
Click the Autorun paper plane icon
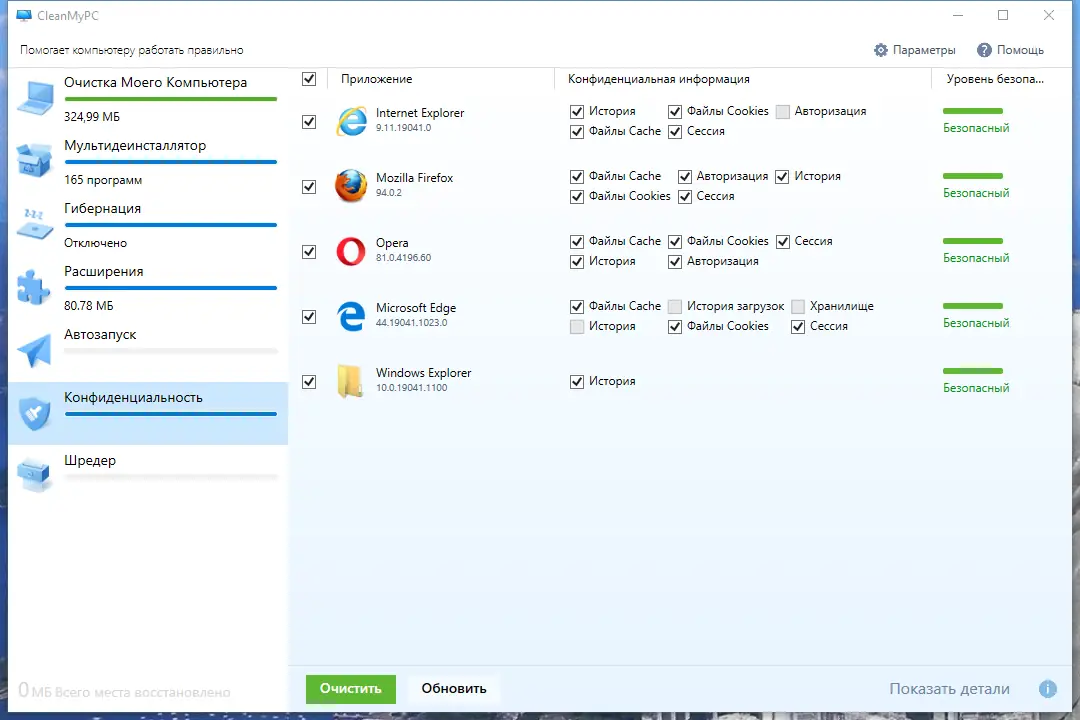pyautogui.click(x=34, y=349)
